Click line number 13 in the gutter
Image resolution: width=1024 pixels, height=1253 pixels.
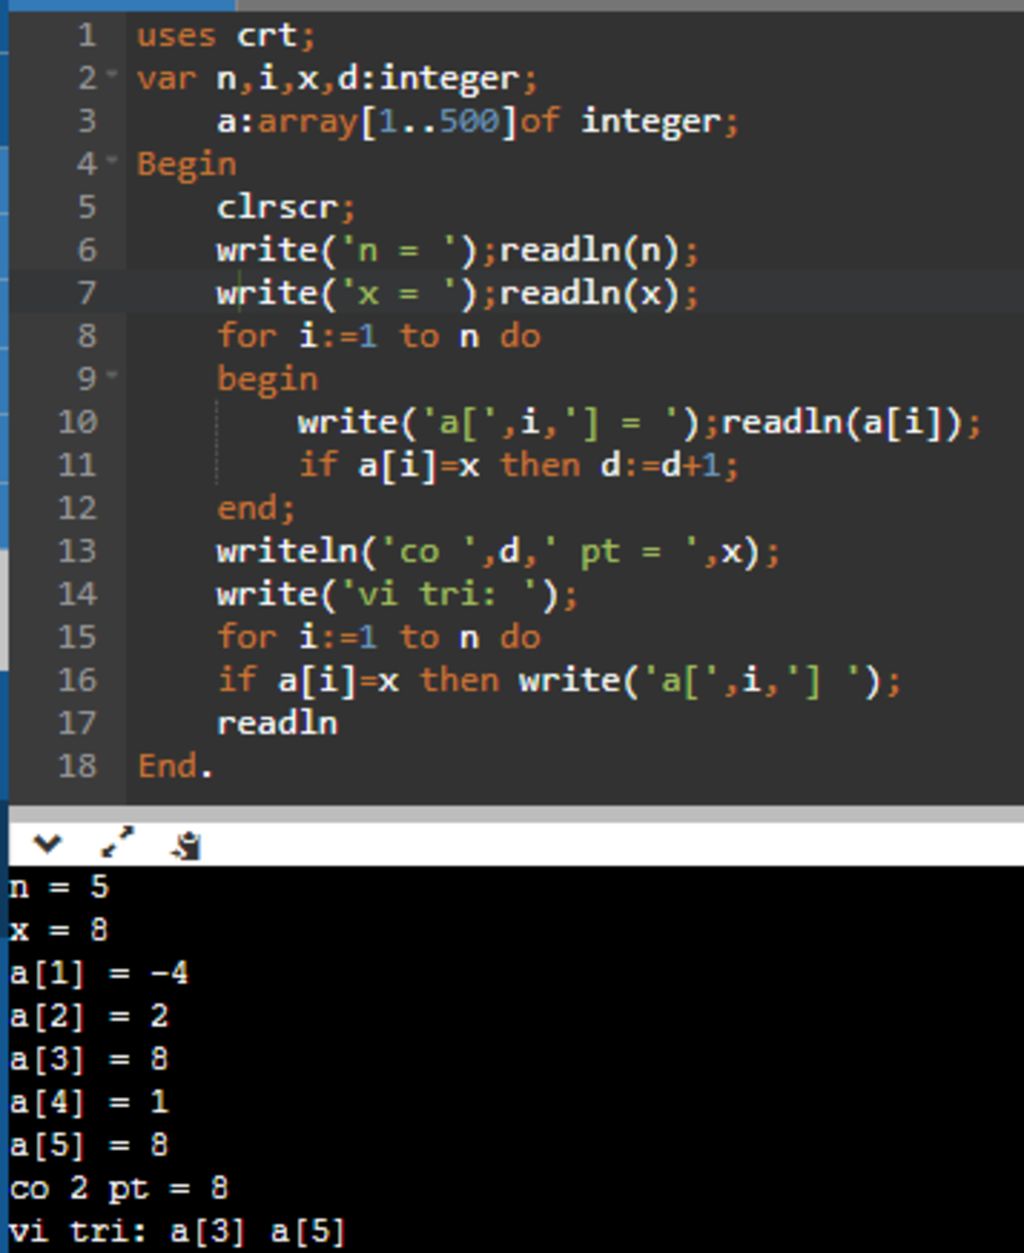coord(77,551)
